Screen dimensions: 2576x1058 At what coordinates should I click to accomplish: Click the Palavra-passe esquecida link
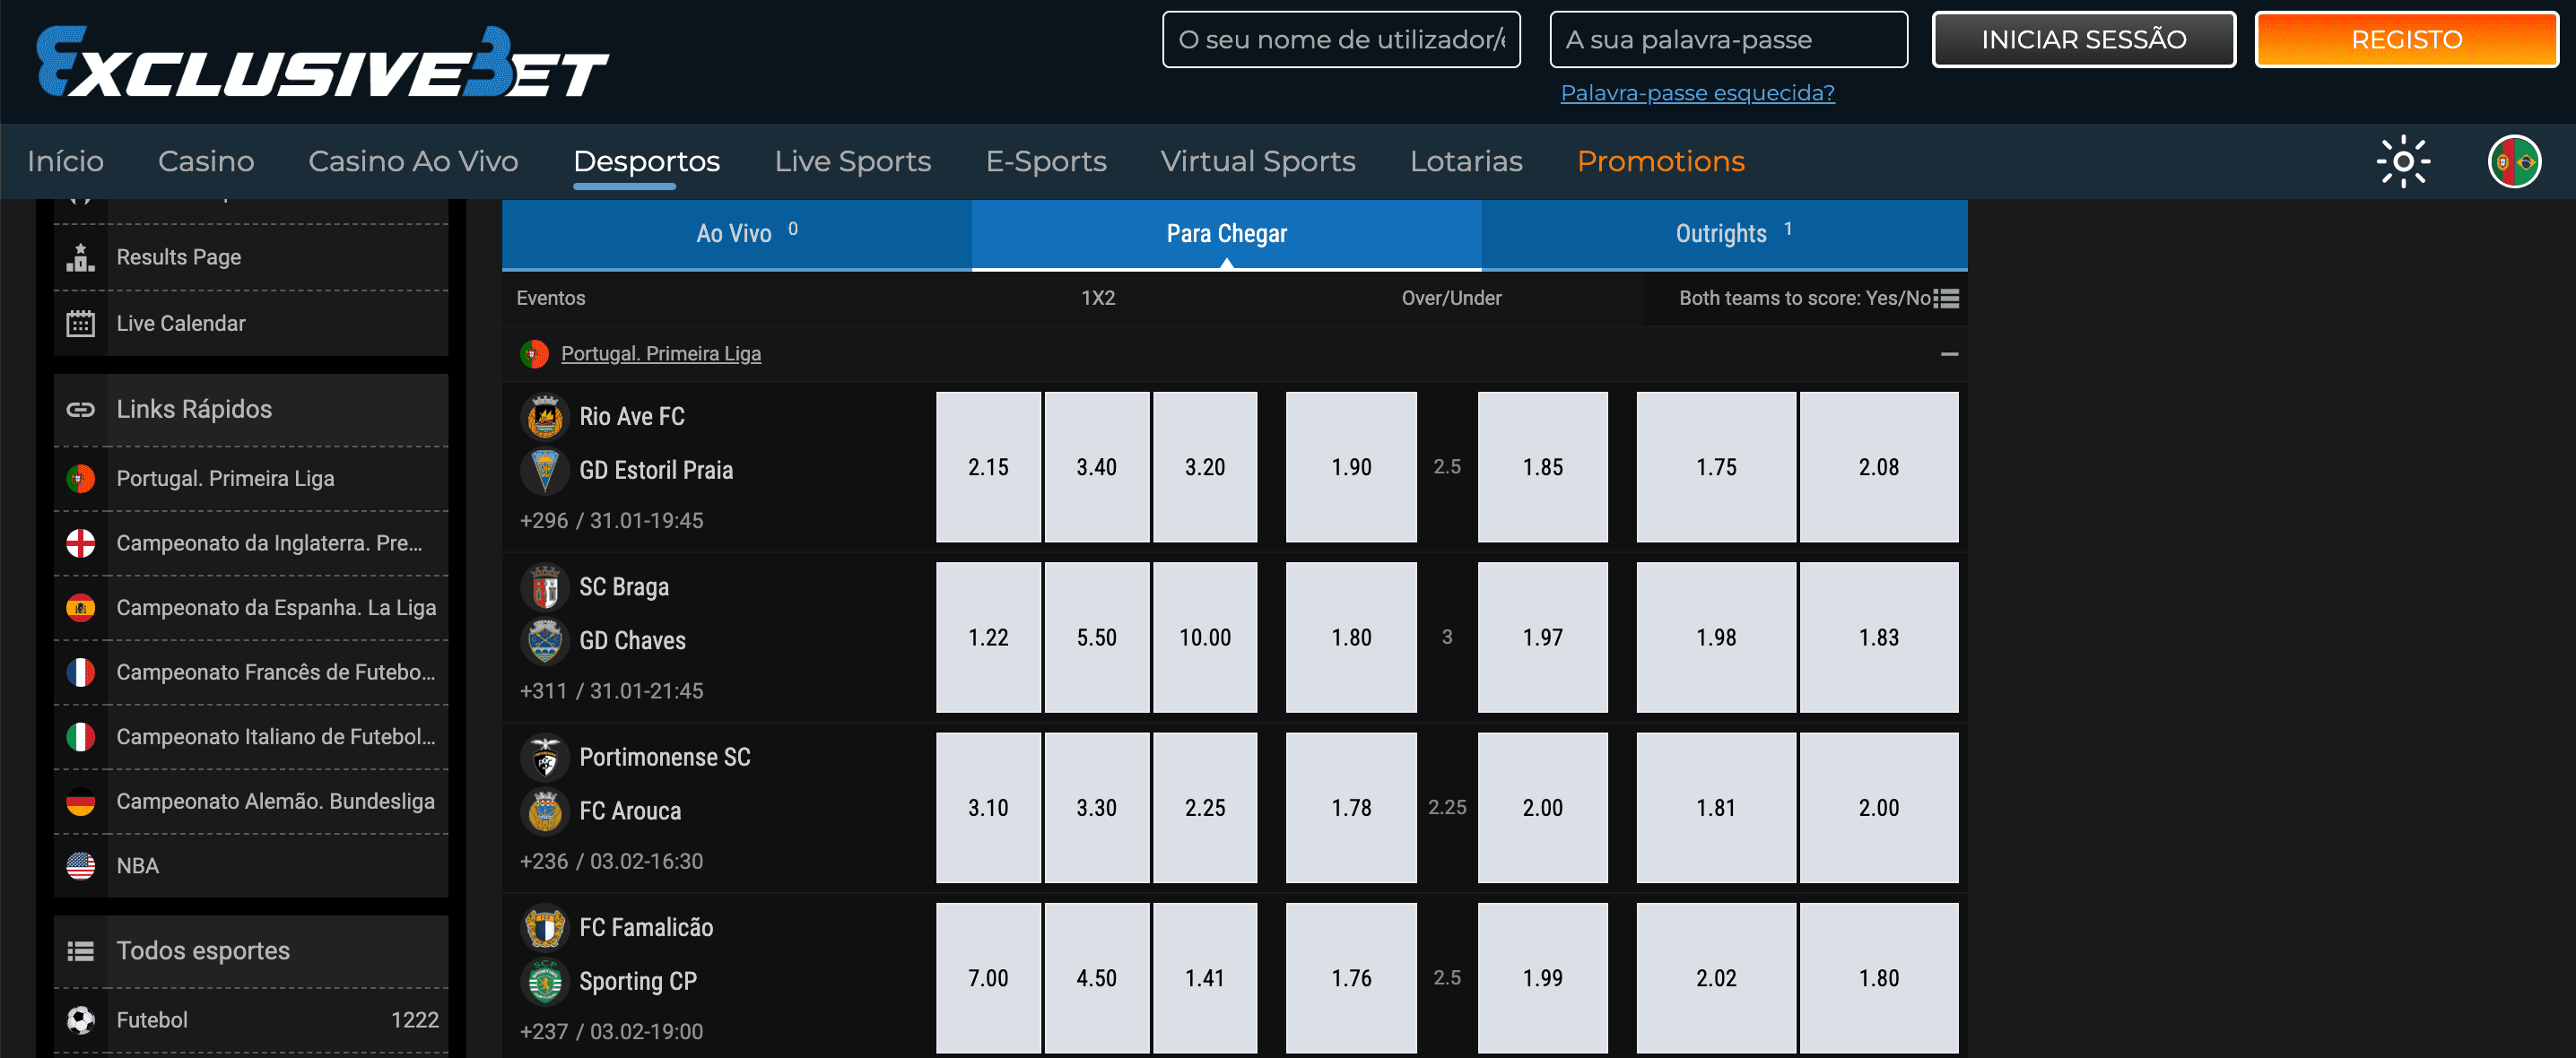point(1697,93)
